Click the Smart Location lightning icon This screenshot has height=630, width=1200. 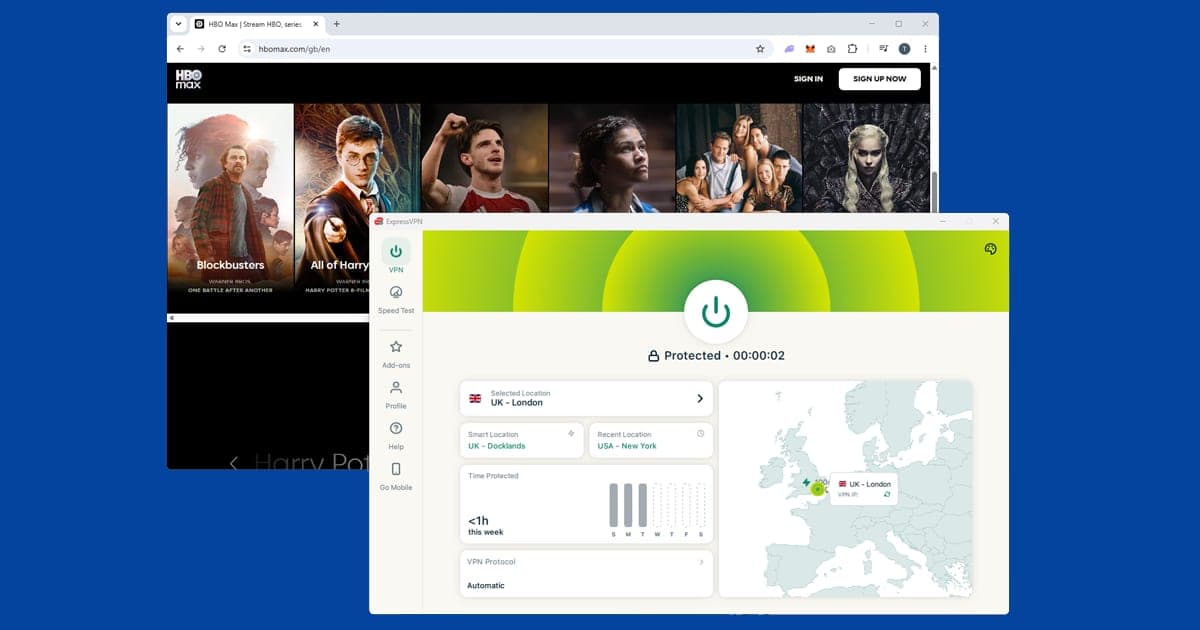[x=571, y=434]
